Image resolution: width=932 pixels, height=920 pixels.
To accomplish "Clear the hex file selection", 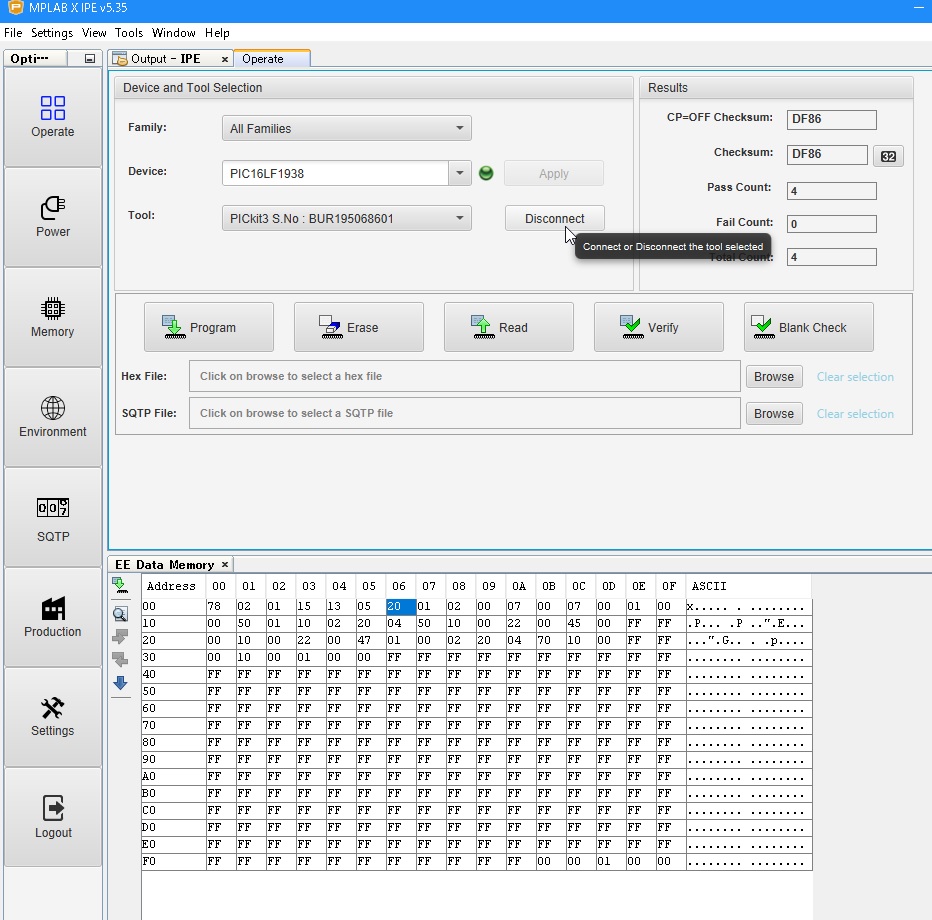I will pos(855,377).
